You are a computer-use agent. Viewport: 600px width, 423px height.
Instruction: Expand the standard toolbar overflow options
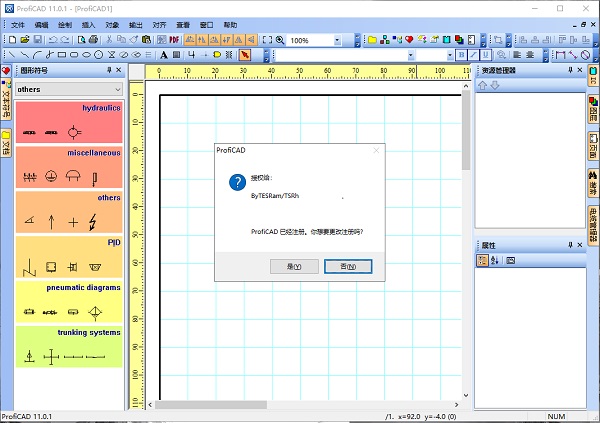tap(357, 40)
